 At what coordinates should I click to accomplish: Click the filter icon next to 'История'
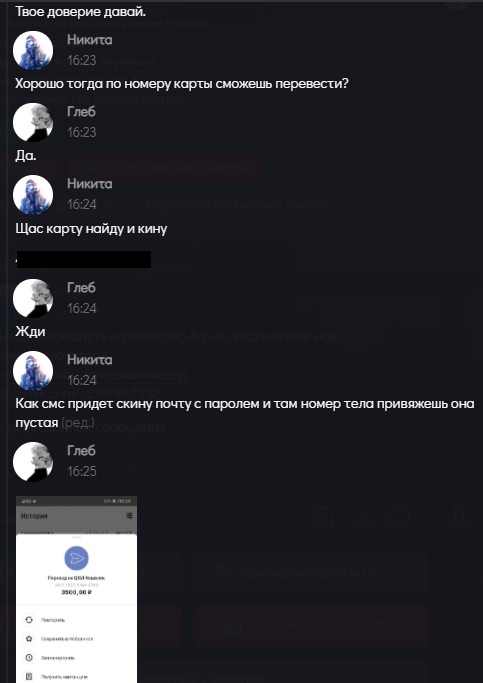(x=129, y=516)
